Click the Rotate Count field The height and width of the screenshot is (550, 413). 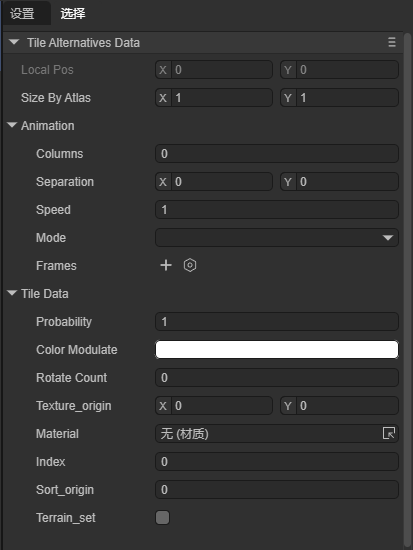[277, 378]
